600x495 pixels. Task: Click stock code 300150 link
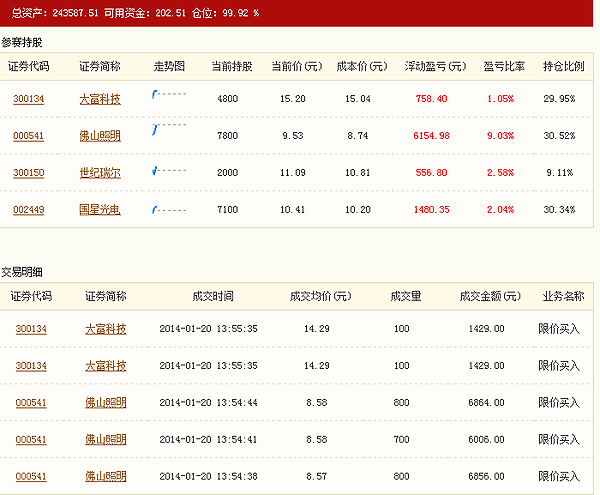pos(29,173)
